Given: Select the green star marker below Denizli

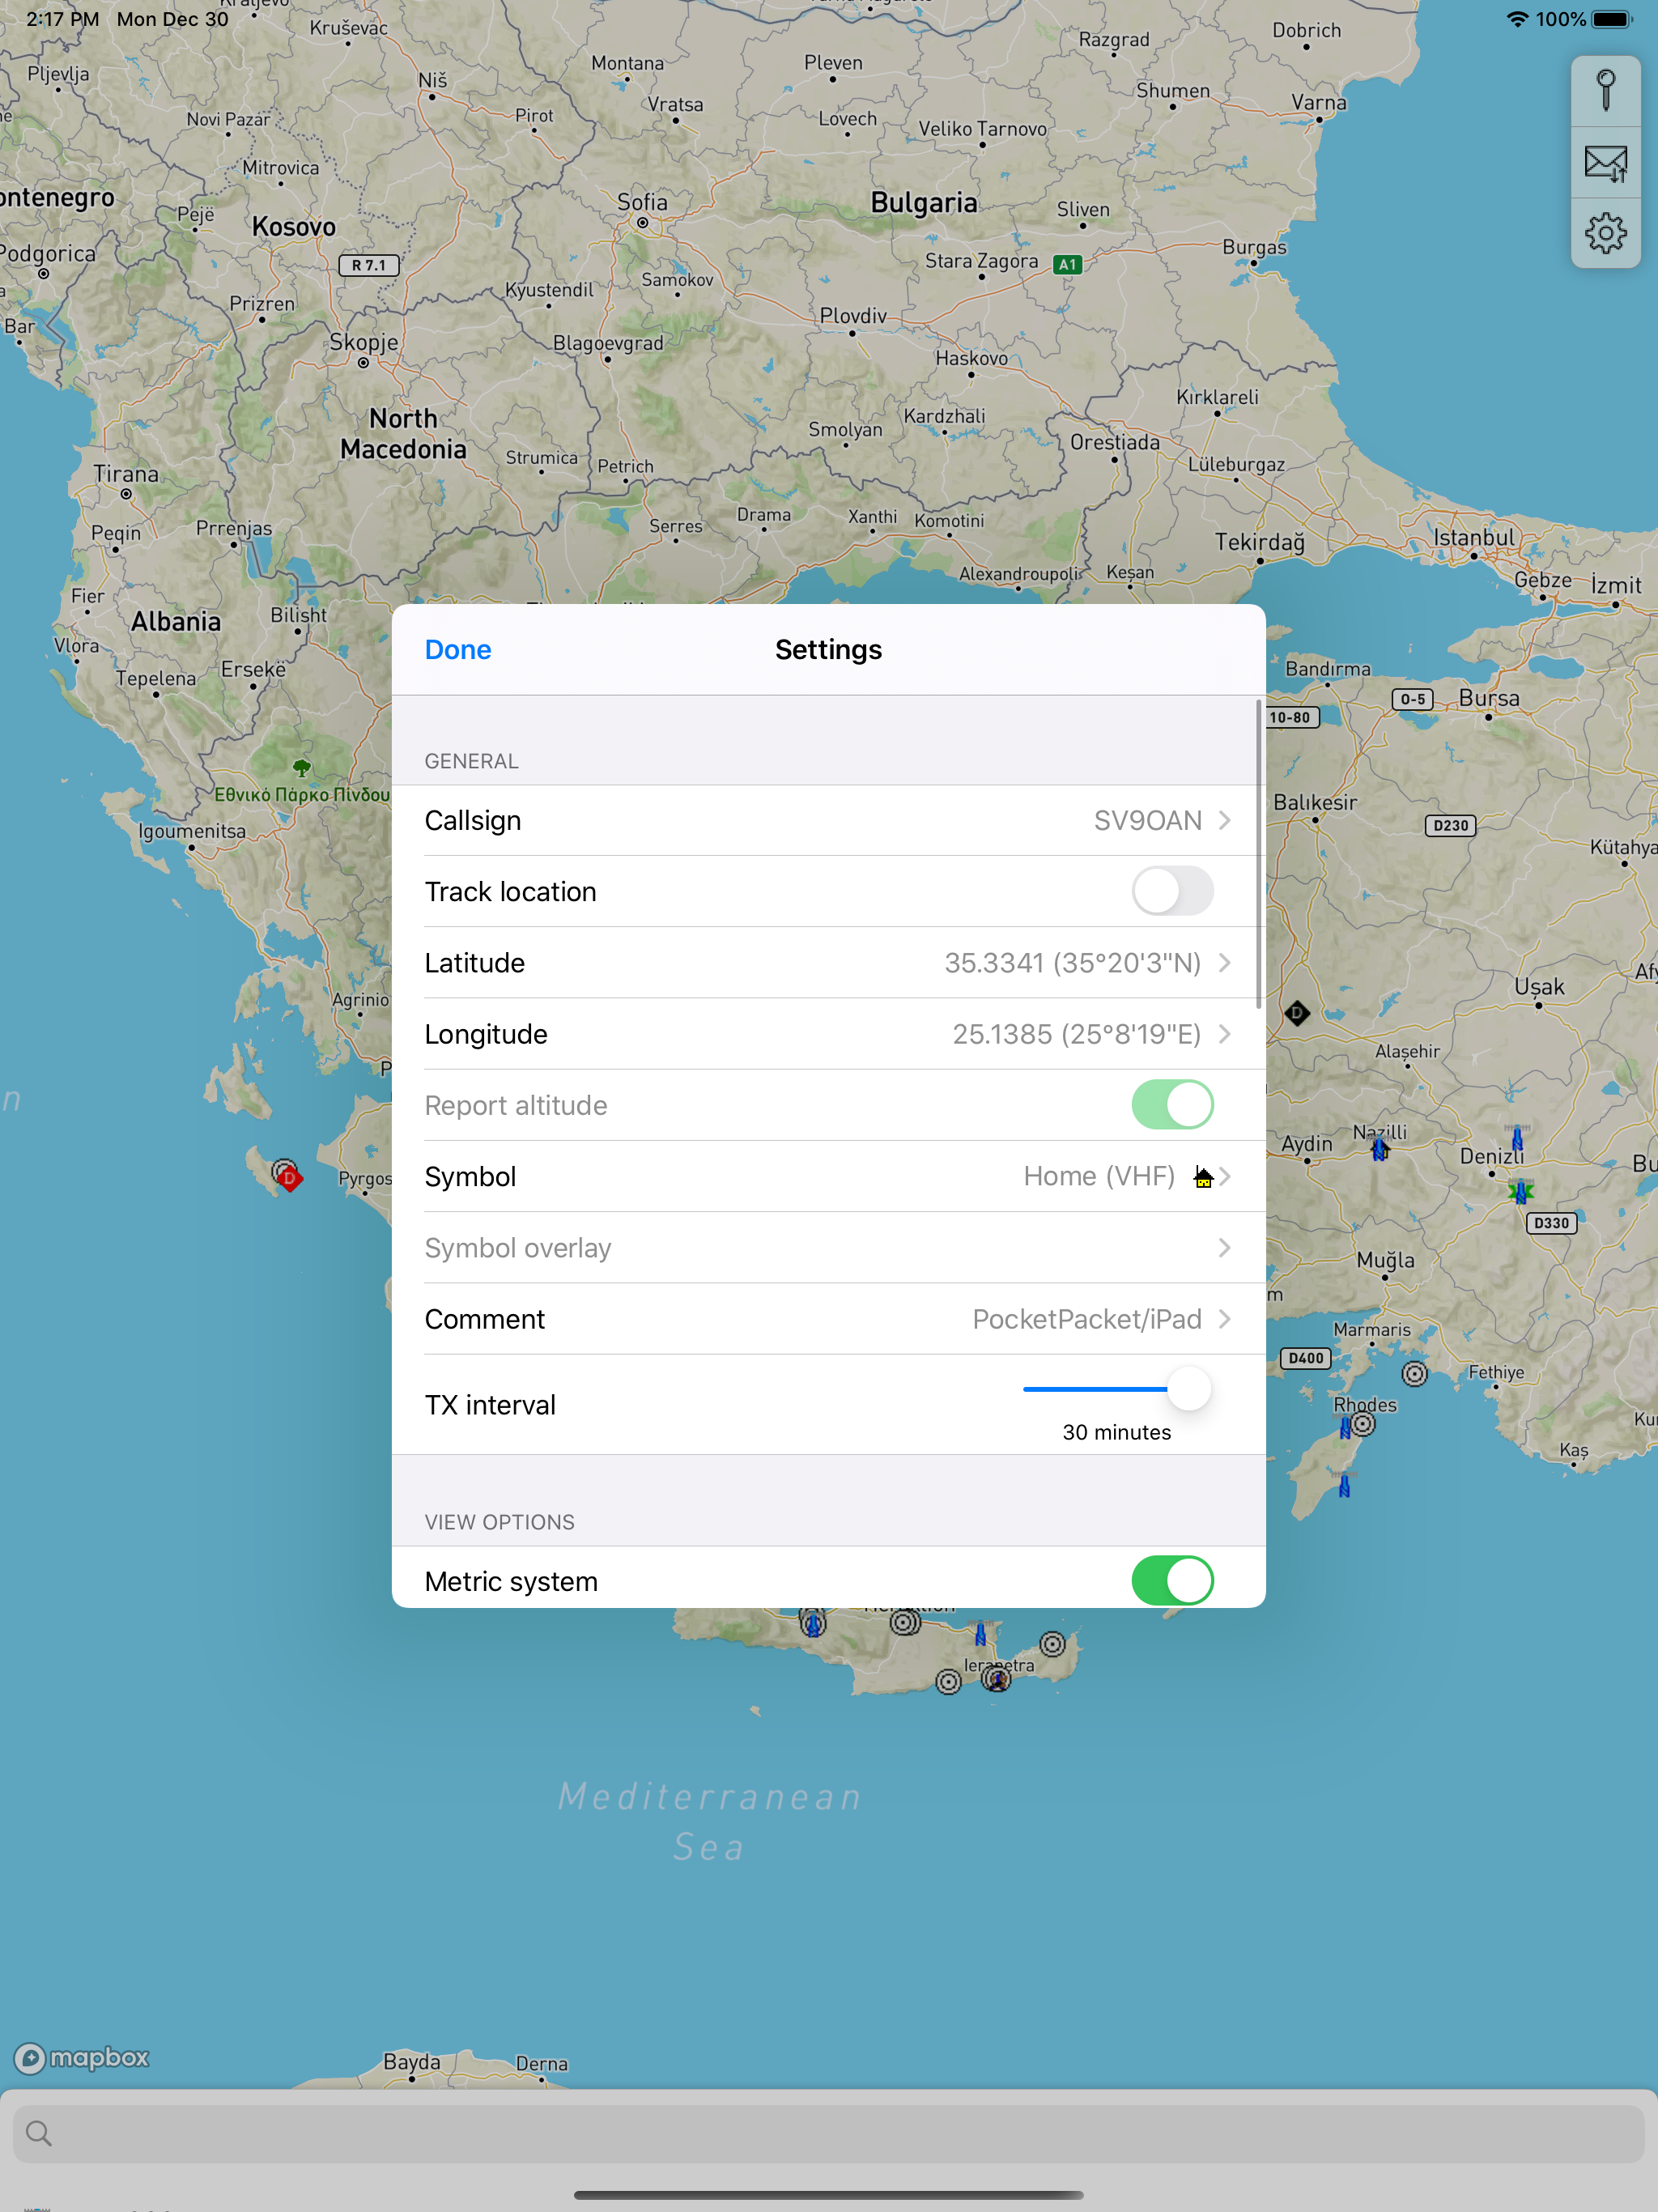Looking at the screenshot, I should pos(1521,1191).
